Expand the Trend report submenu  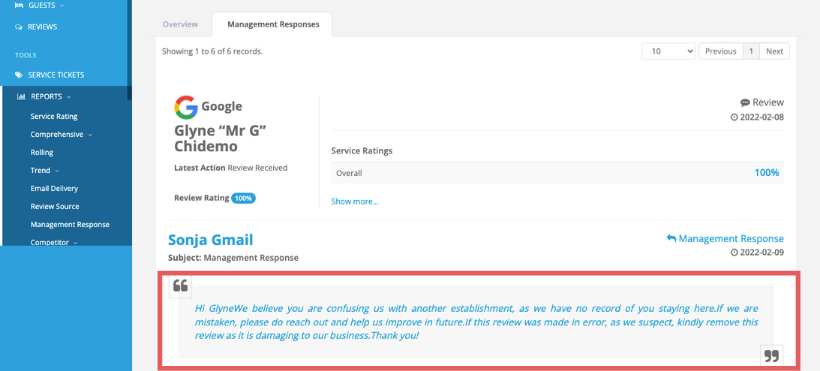[44, 171]
